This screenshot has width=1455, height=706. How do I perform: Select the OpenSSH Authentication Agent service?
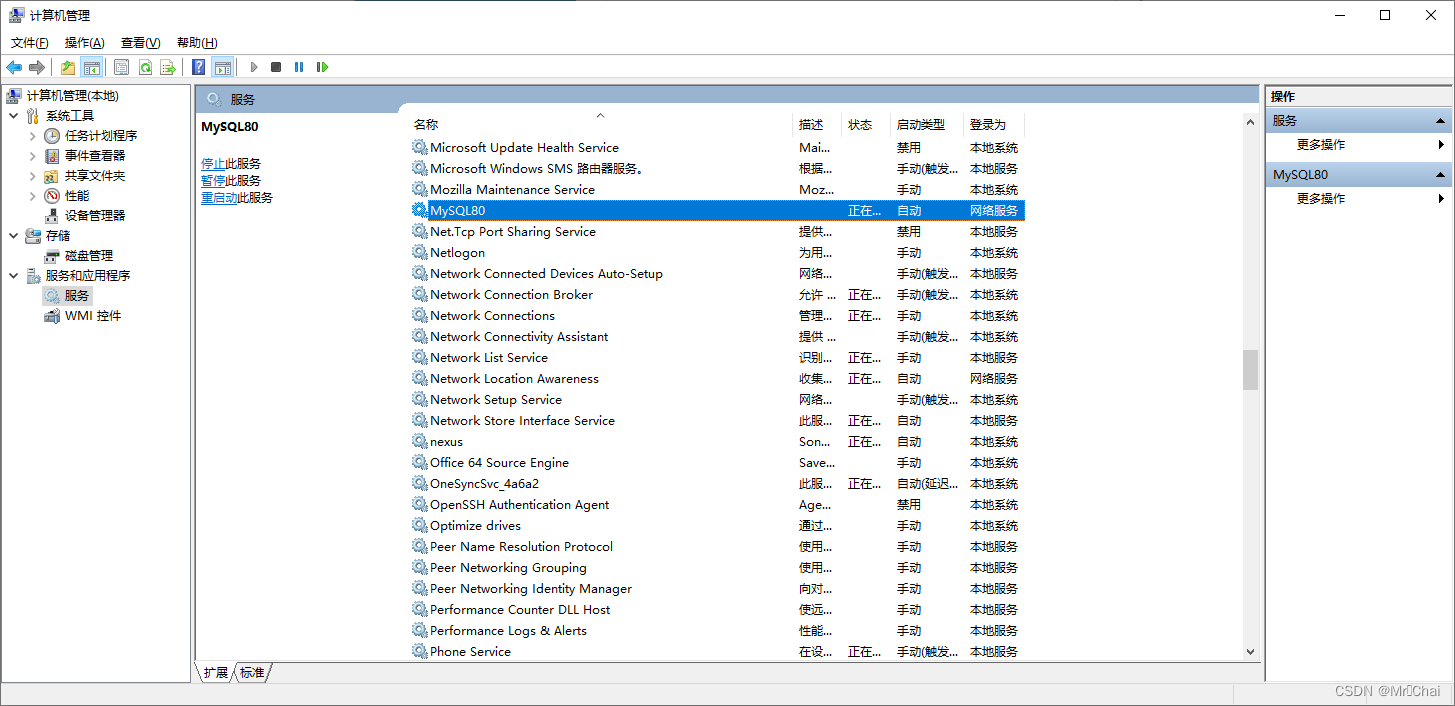tap(717, 504)
